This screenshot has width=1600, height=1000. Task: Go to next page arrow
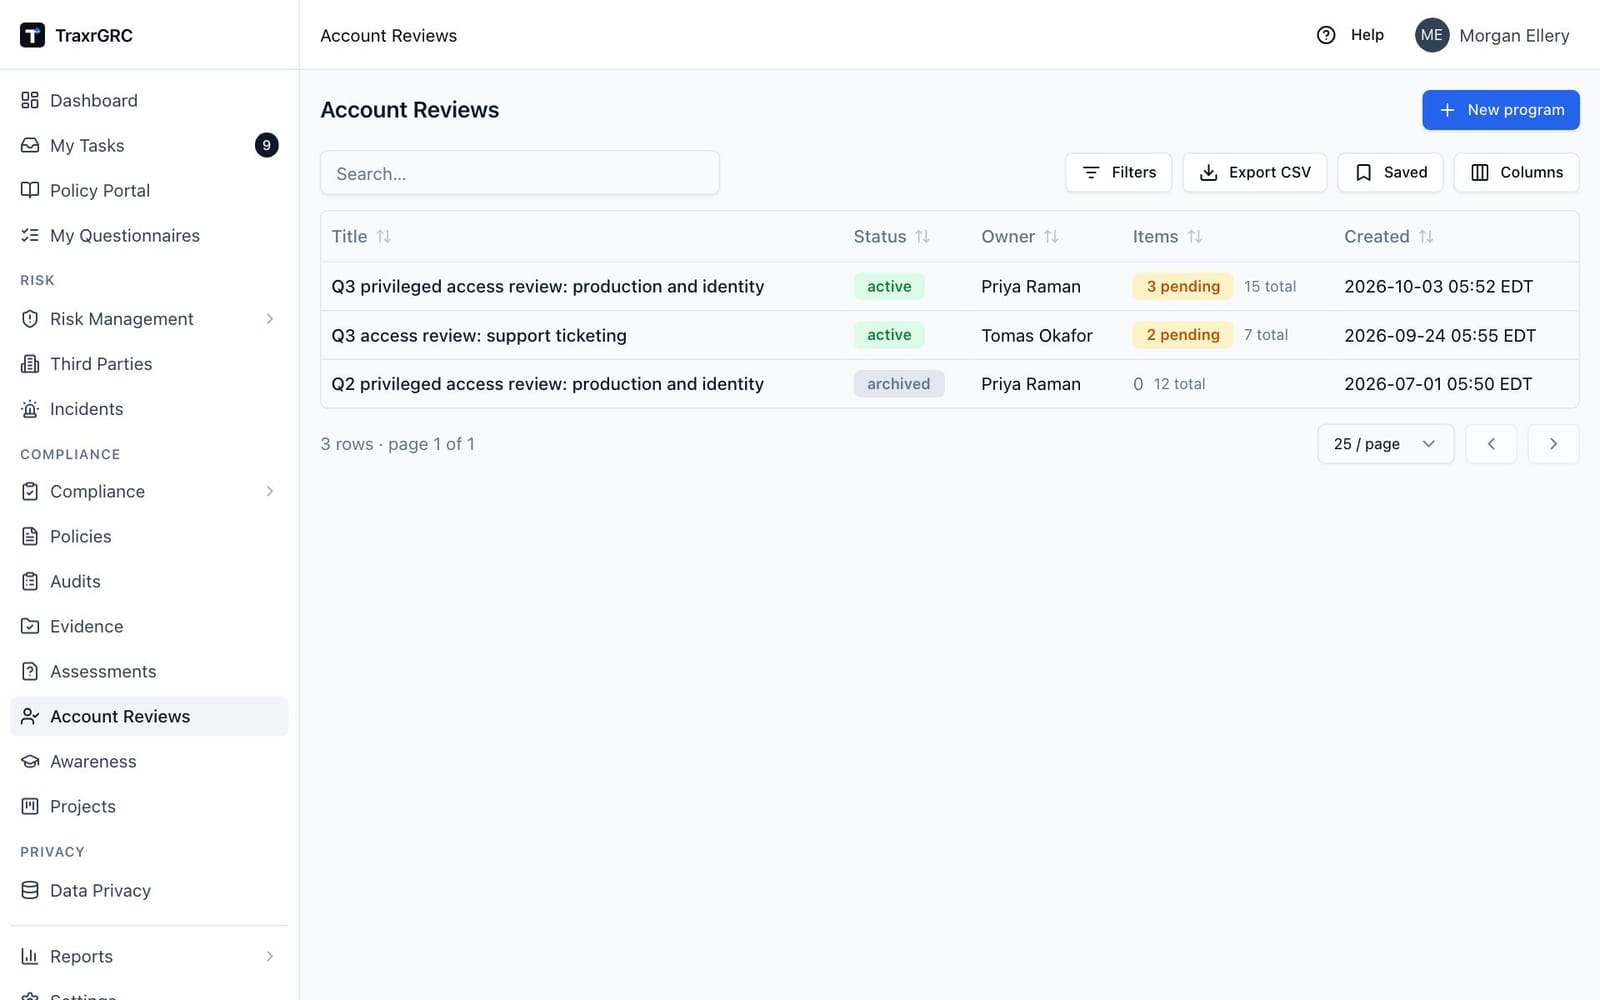tap(1553, 444)
